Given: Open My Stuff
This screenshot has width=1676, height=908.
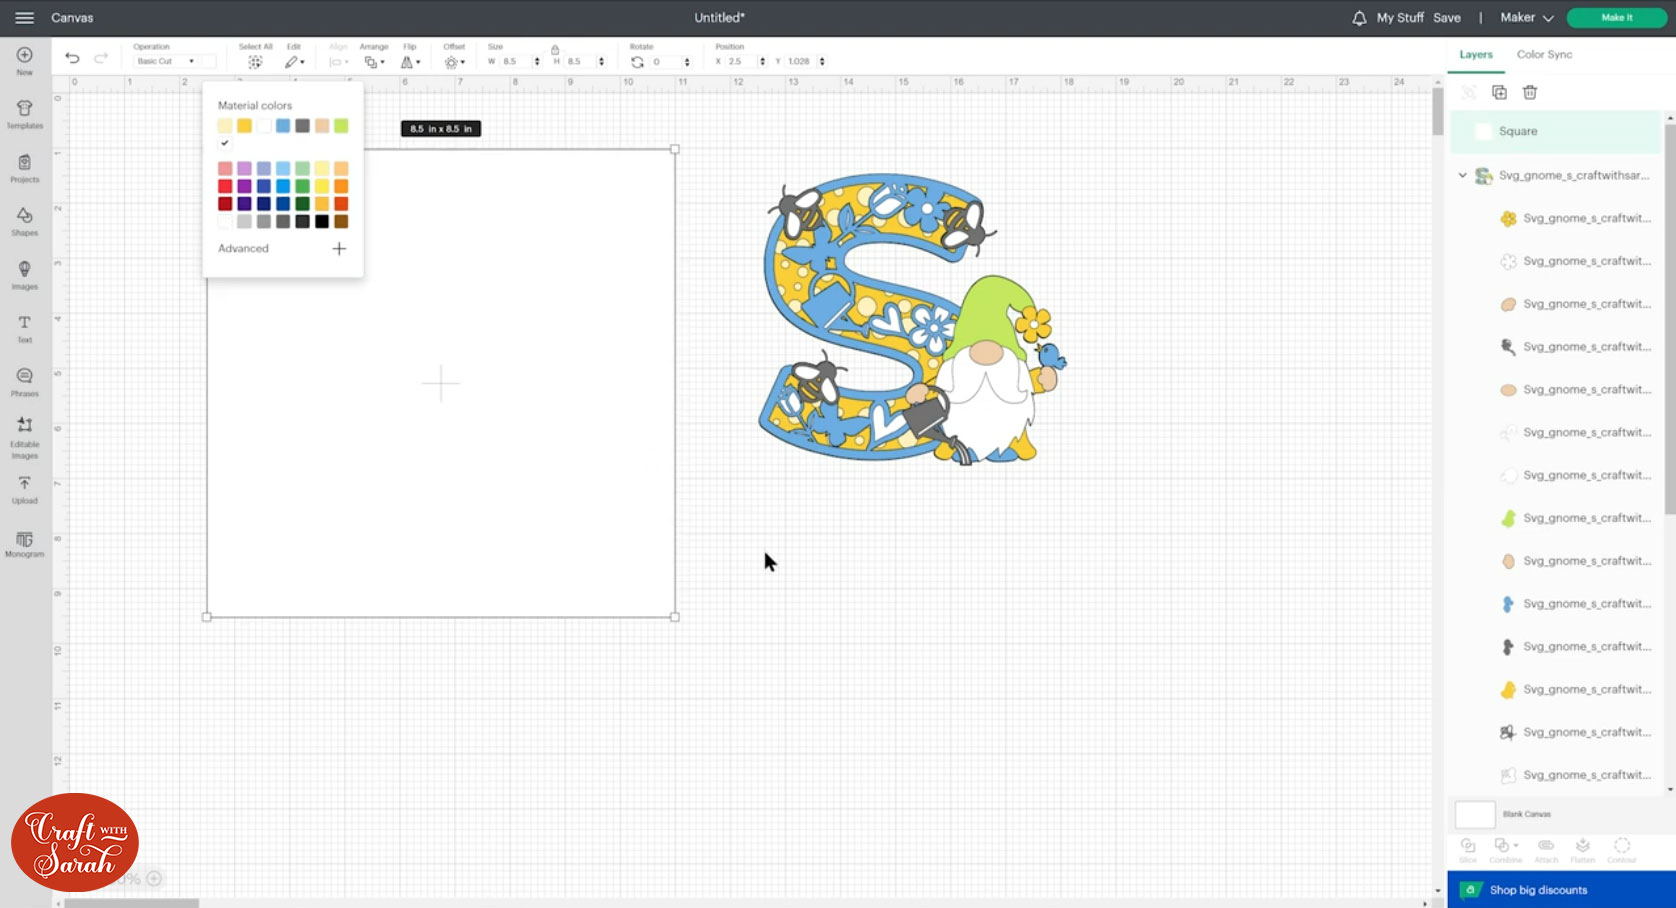Looking at the screenshot, I should [1400, 18].
